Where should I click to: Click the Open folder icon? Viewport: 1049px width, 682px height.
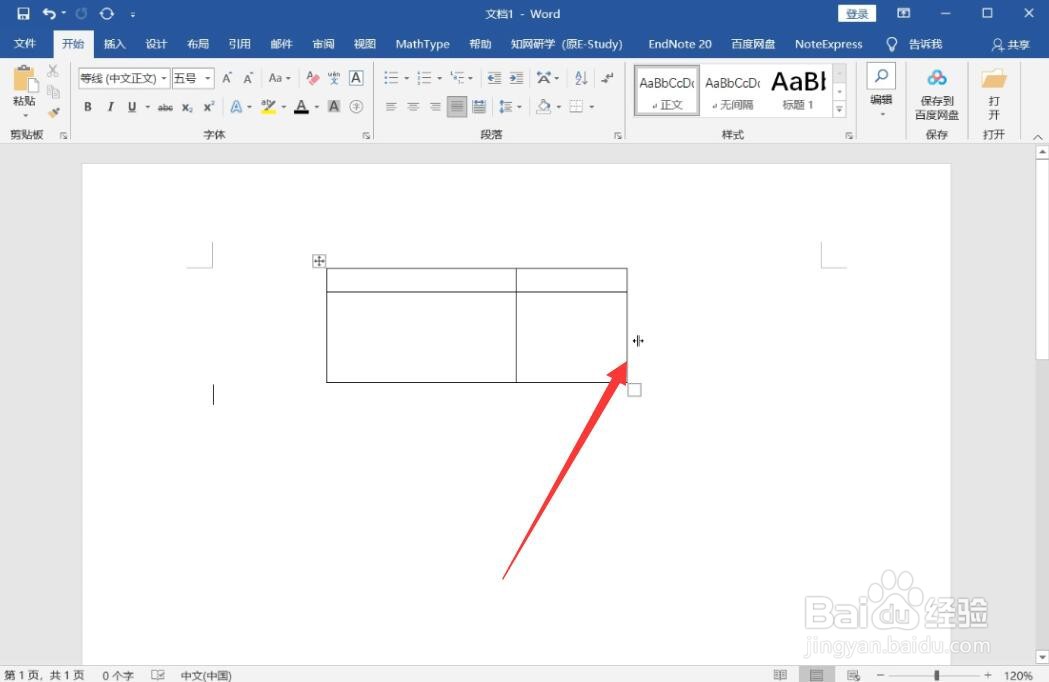[993, 79]
